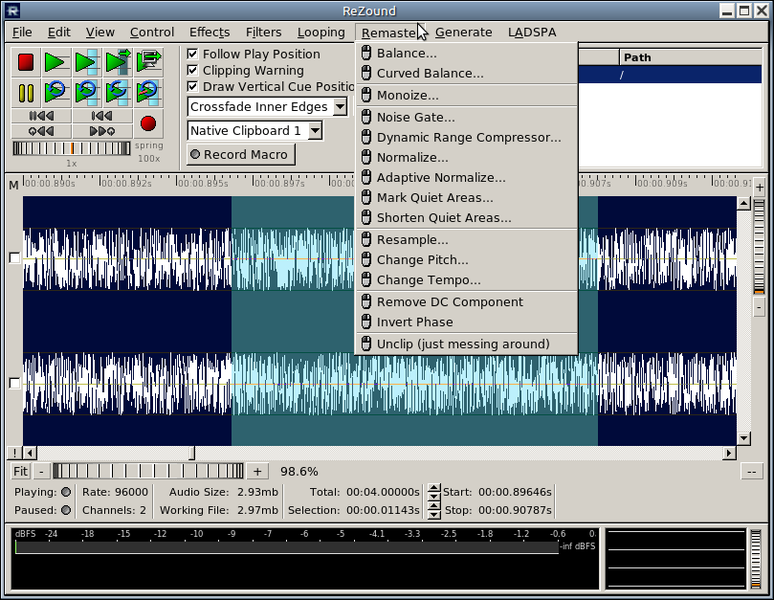Image resolution: width=774 pixels, height=600 pixels.
Task: Click Play selection once button
Action: coord(86,62)
